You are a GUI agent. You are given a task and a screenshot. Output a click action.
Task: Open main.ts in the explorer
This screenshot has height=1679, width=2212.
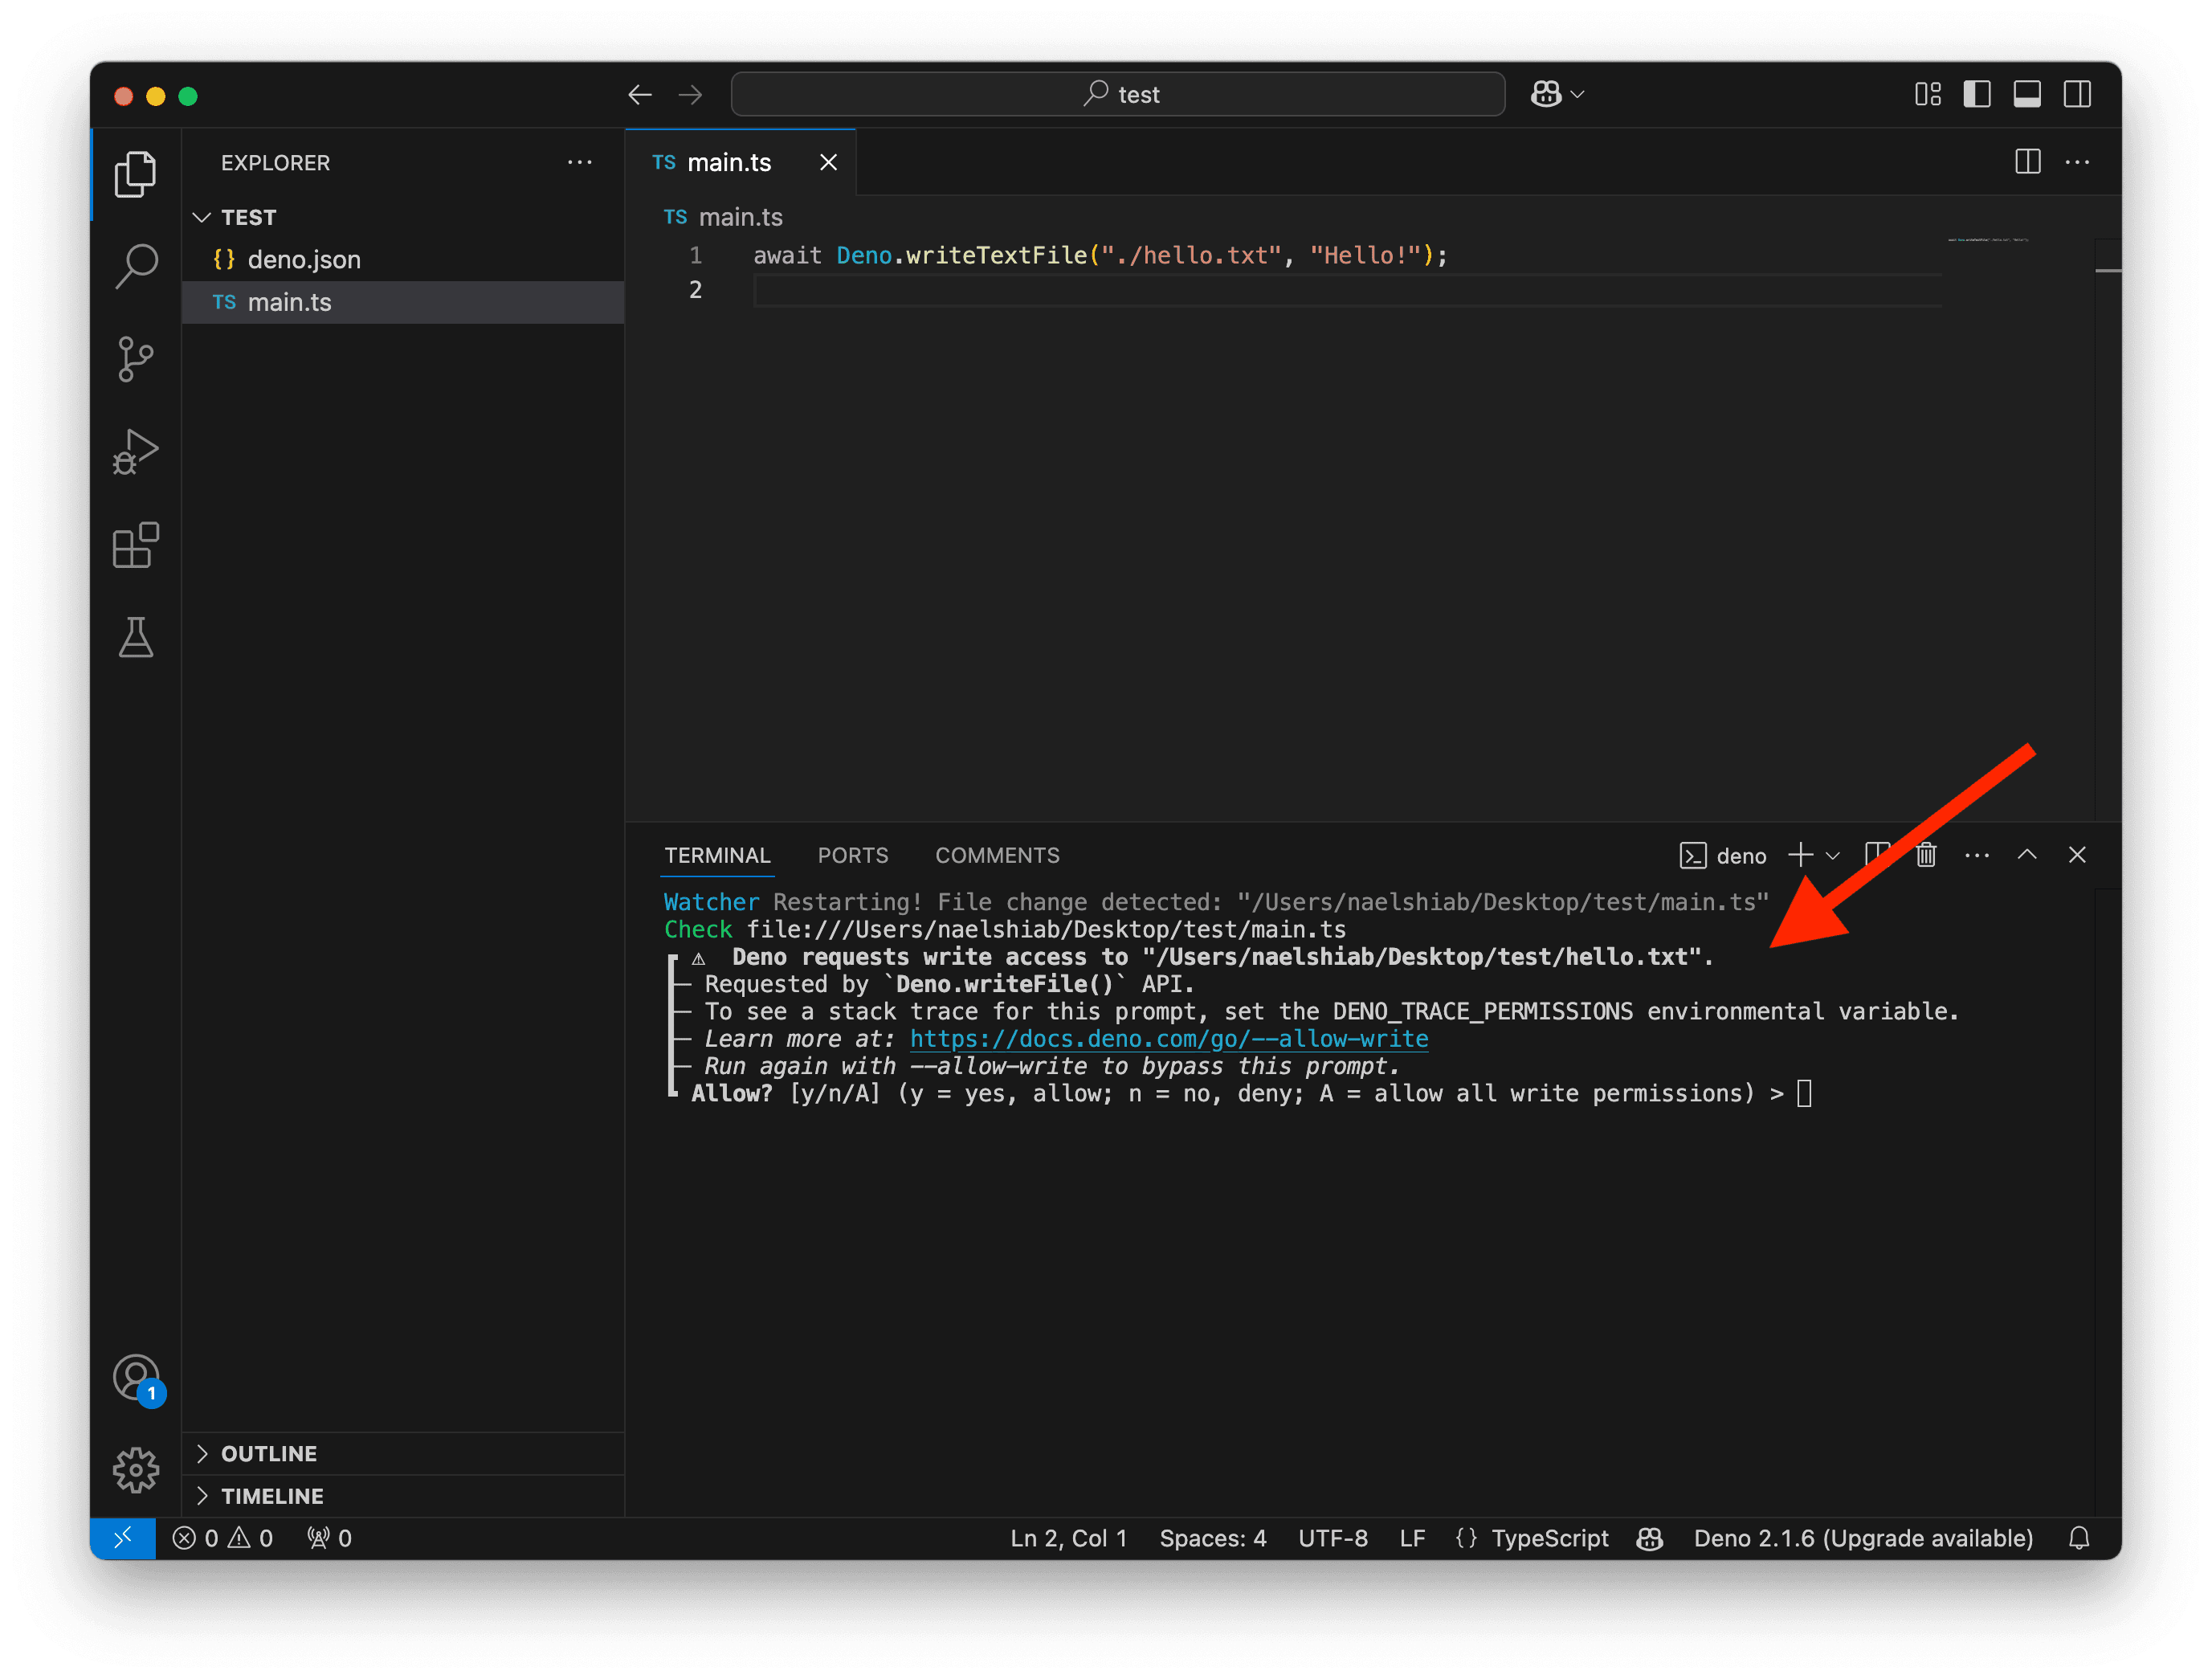(x=404, y=302)
